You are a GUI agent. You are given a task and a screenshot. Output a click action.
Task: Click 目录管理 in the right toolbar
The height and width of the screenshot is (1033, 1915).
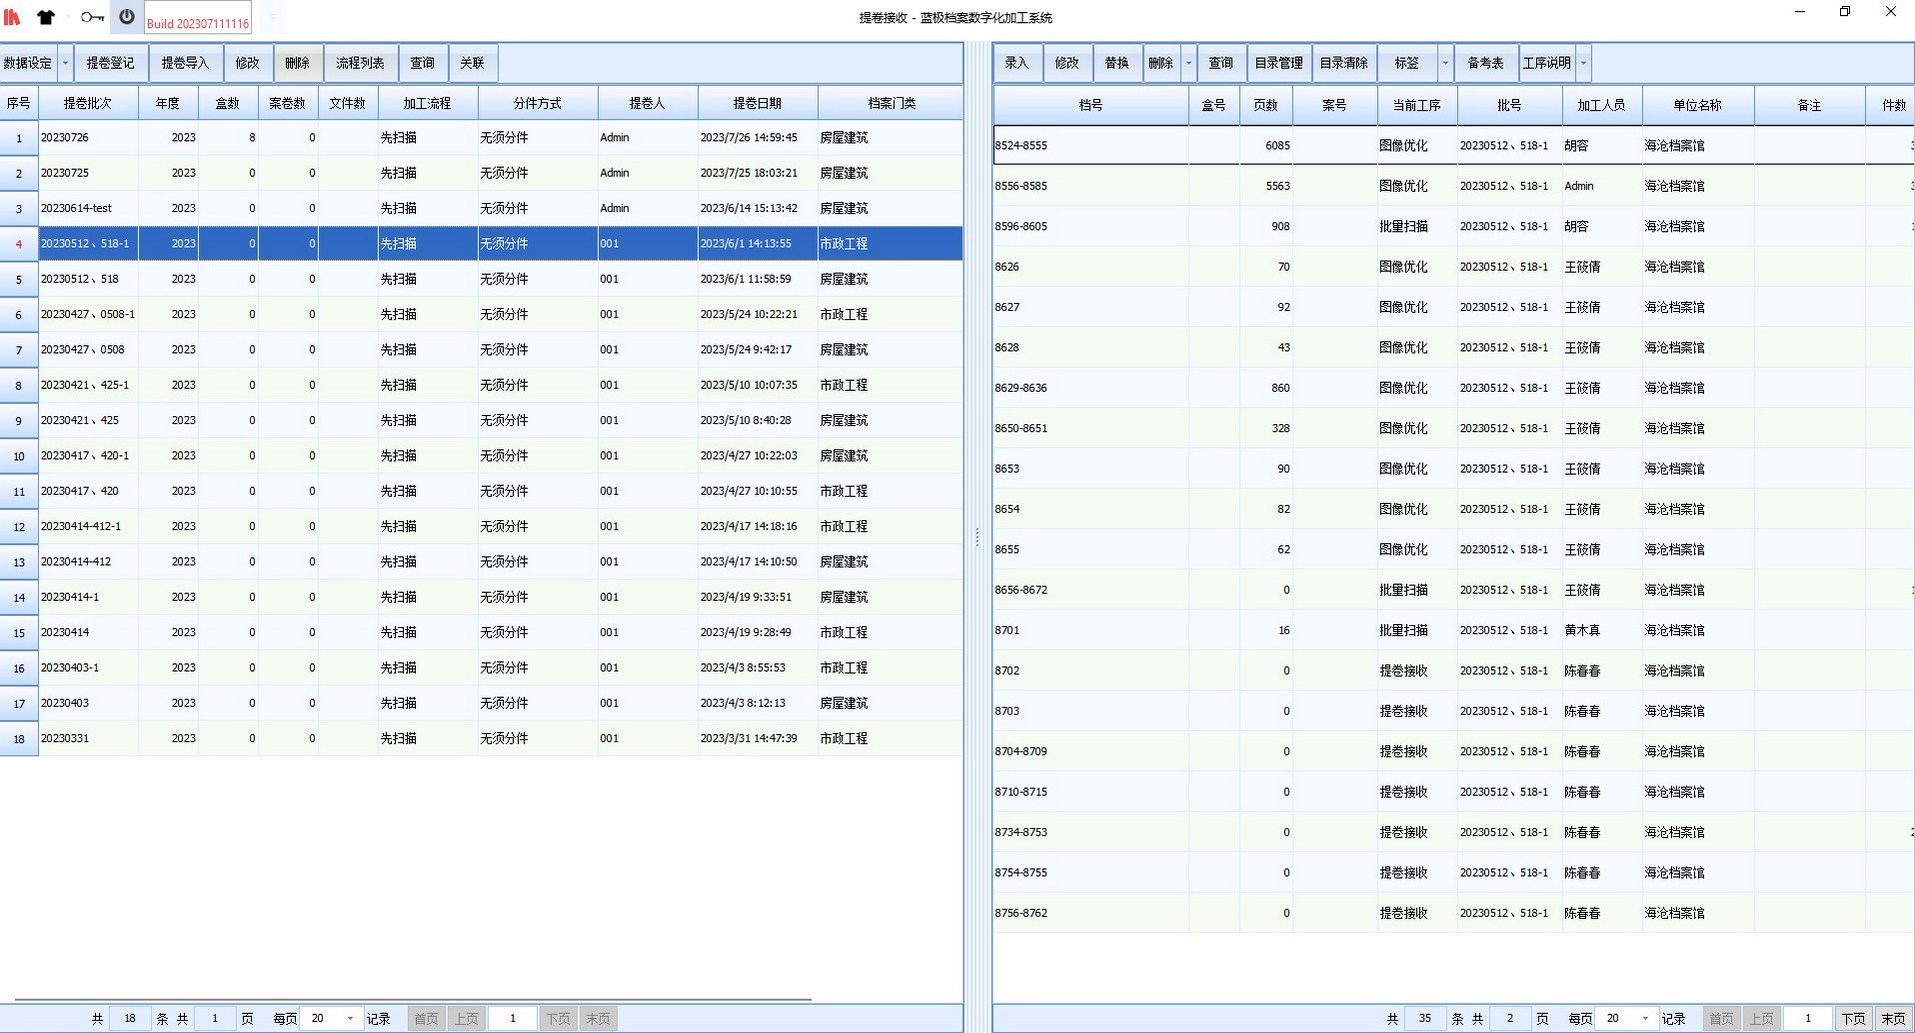(x=1278, y=63)
